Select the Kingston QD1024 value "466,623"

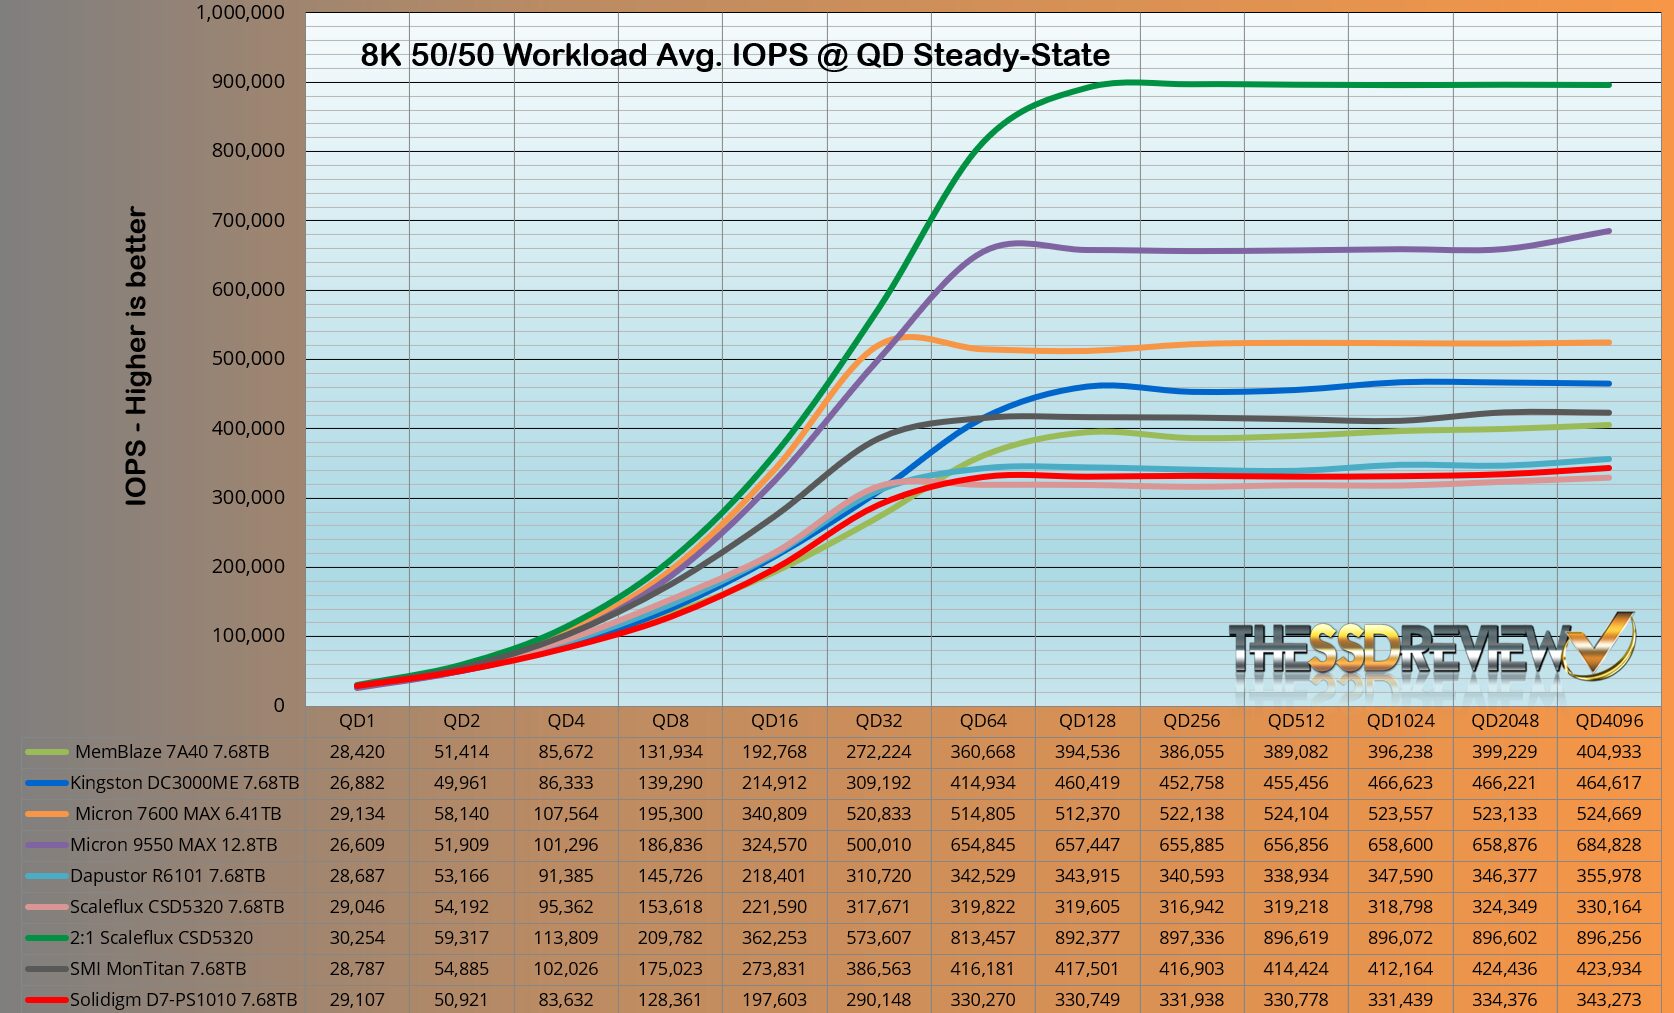[1400, 783]
